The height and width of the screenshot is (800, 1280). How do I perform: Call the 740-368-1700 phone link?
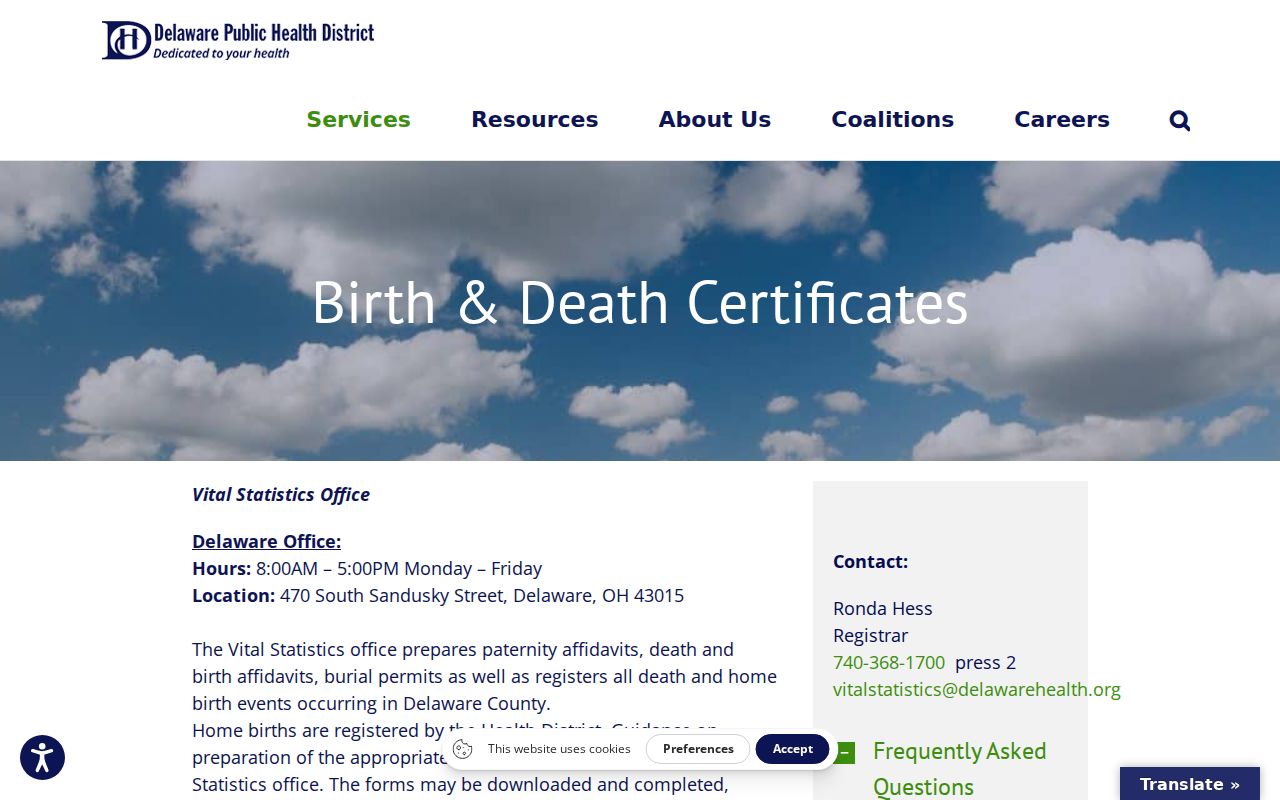(888, 662)
